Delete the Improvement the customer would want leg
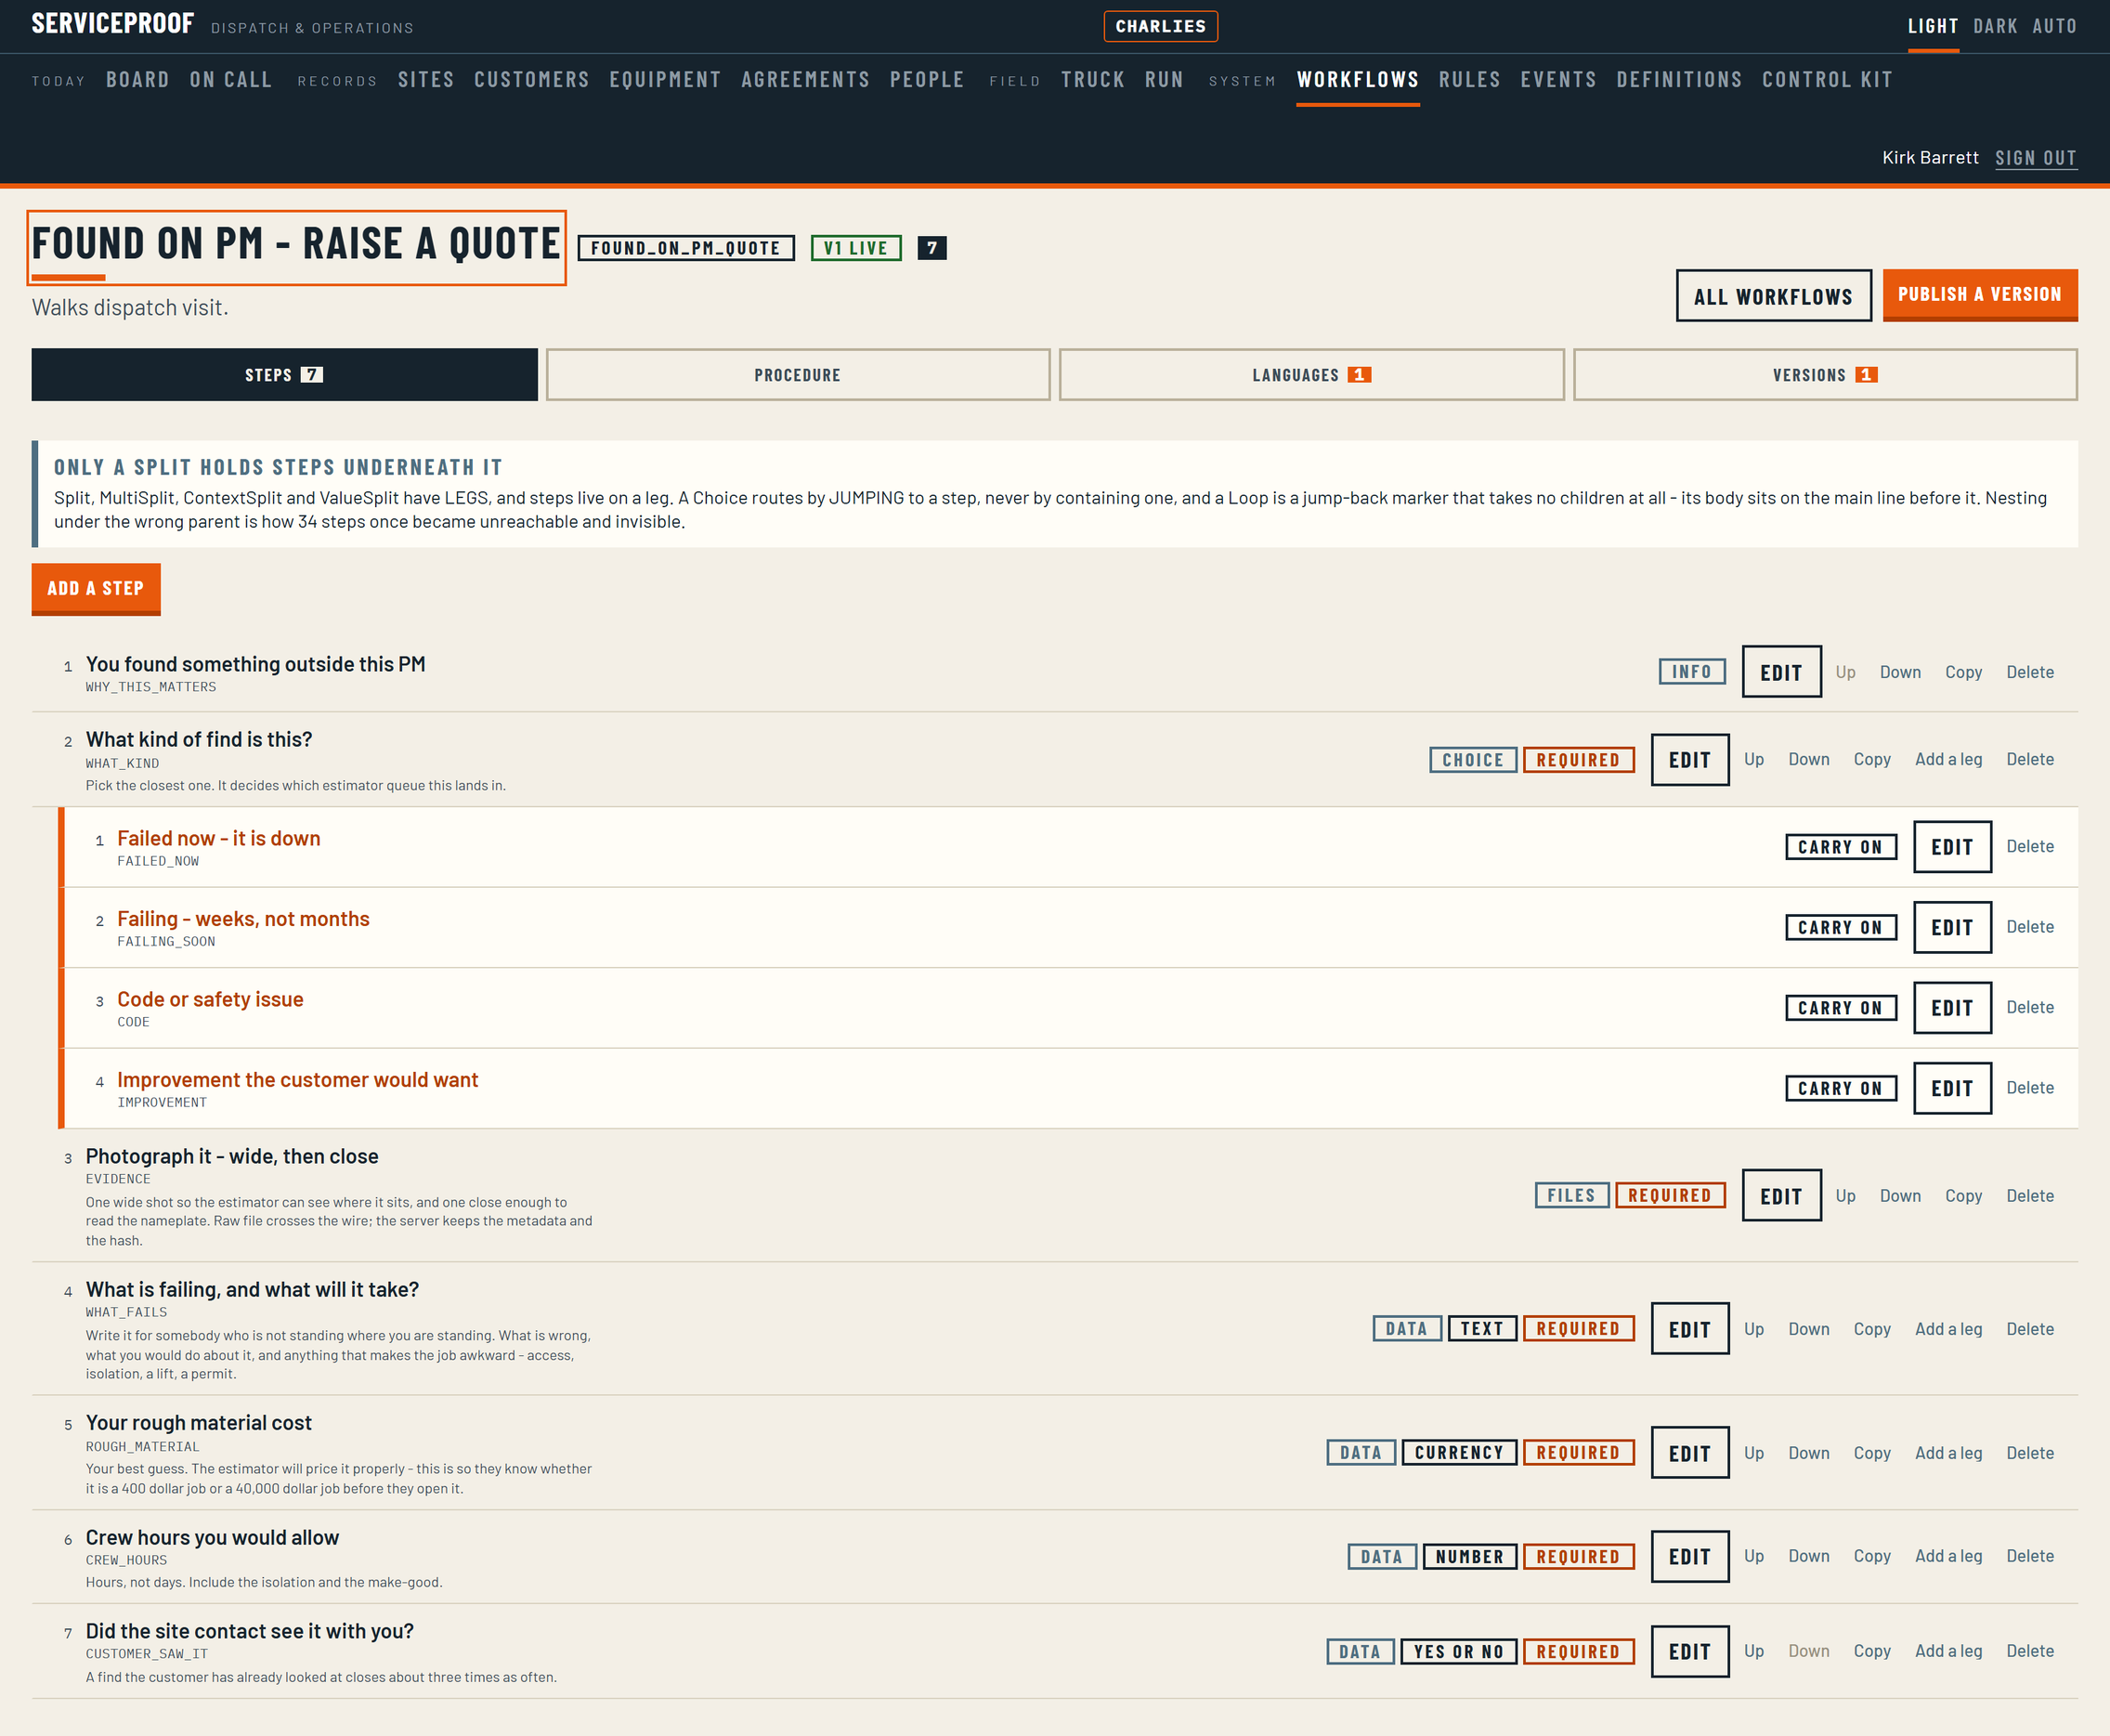The image size is (2110, 1736). (2030, 1088)
